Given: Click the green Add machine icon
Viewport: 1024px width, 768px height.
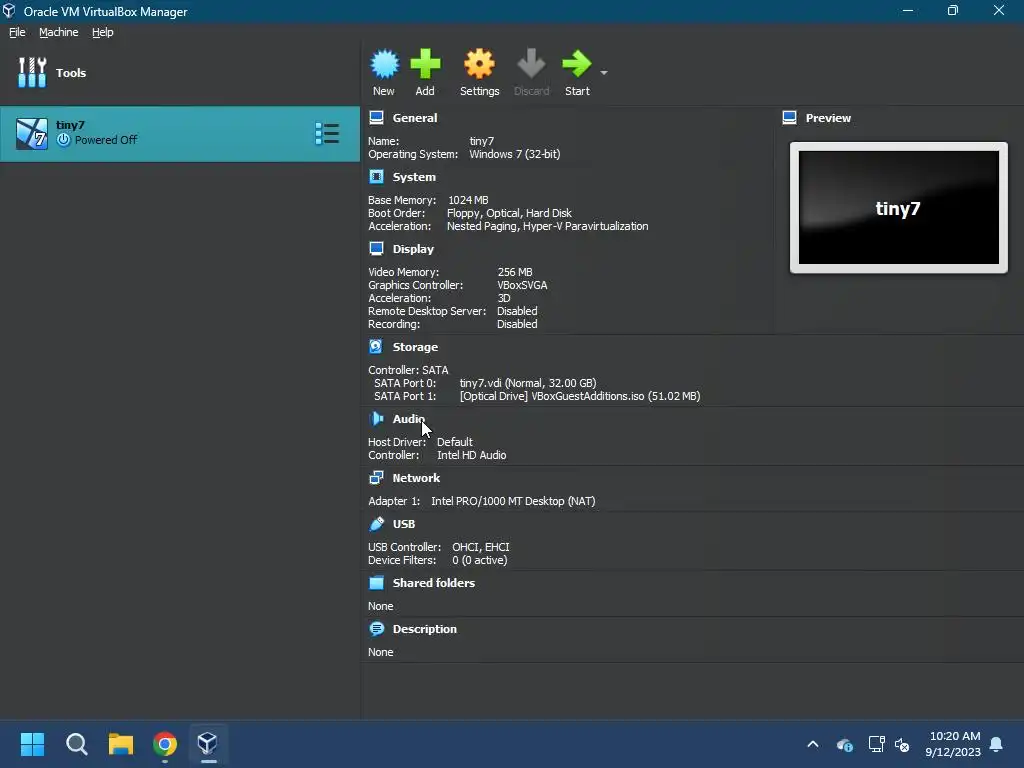Looking at the screenshot, I should point(425,64).
